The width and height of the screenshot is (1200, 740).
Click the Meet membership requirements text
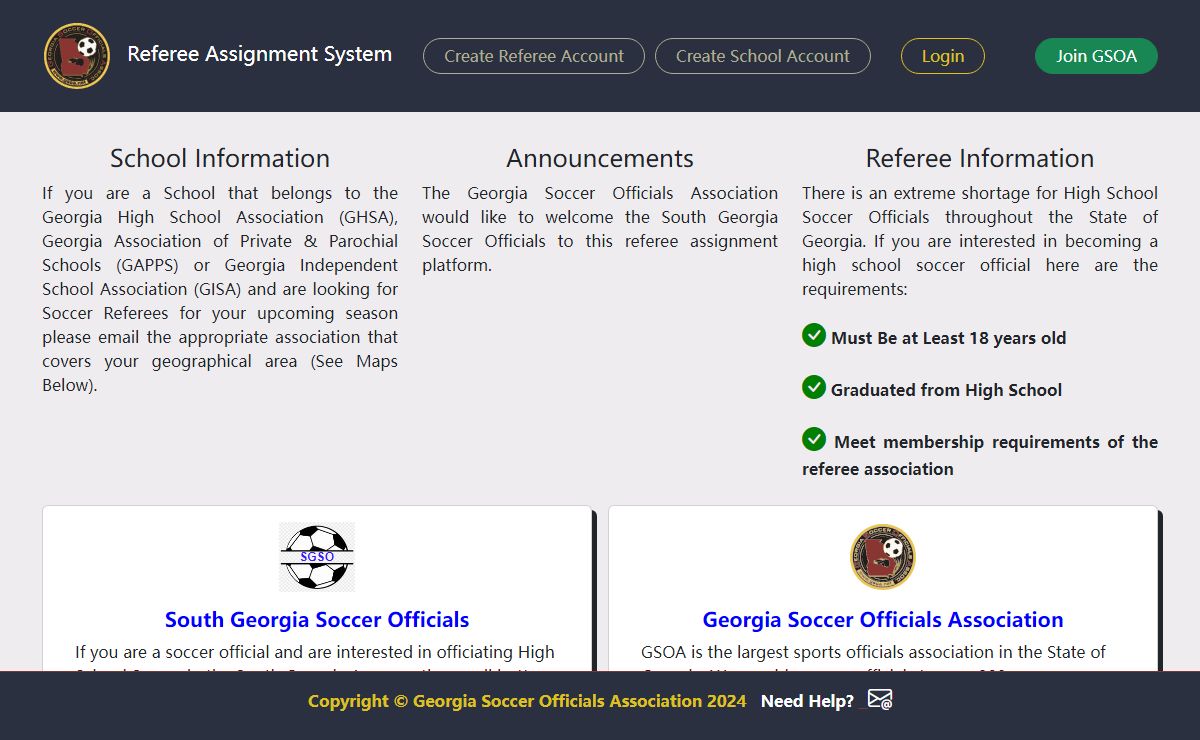pos(980,455)
